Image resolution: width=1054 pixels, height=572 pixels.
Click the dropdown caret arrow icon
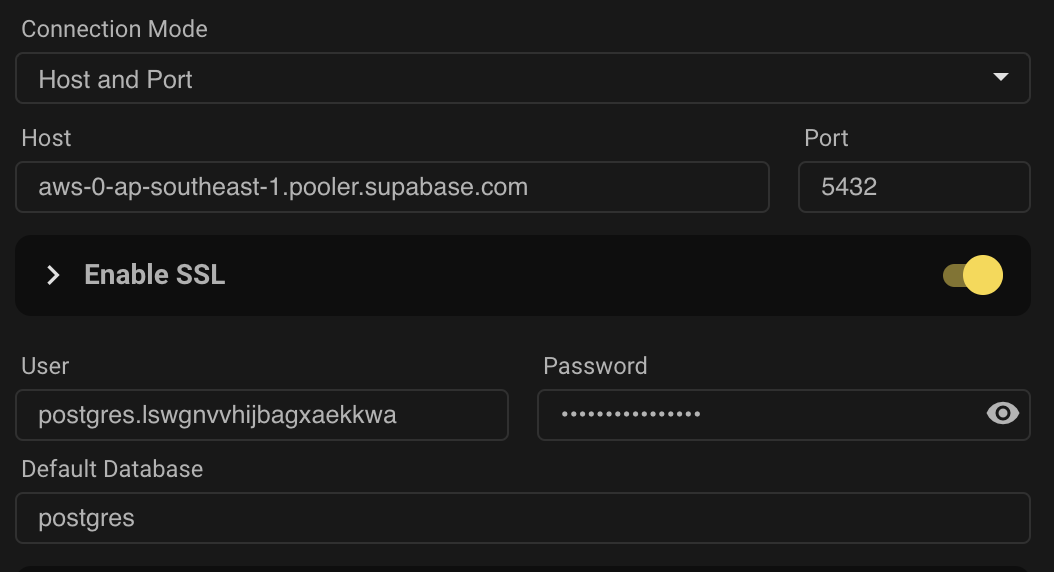tap(1000, 78)
